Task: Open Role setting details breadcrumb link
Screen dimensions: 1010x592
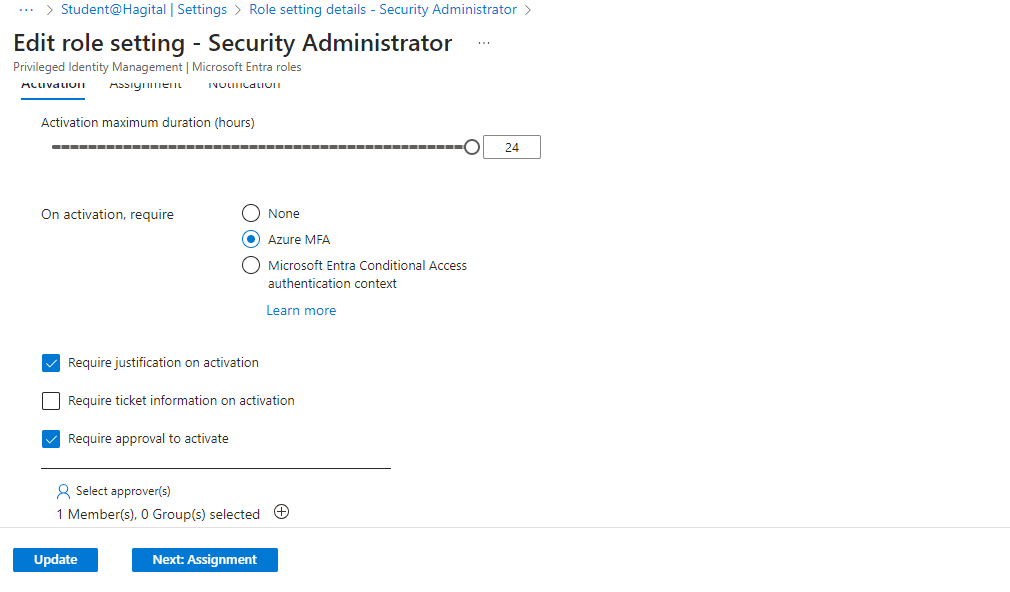Action: (383, 9)
